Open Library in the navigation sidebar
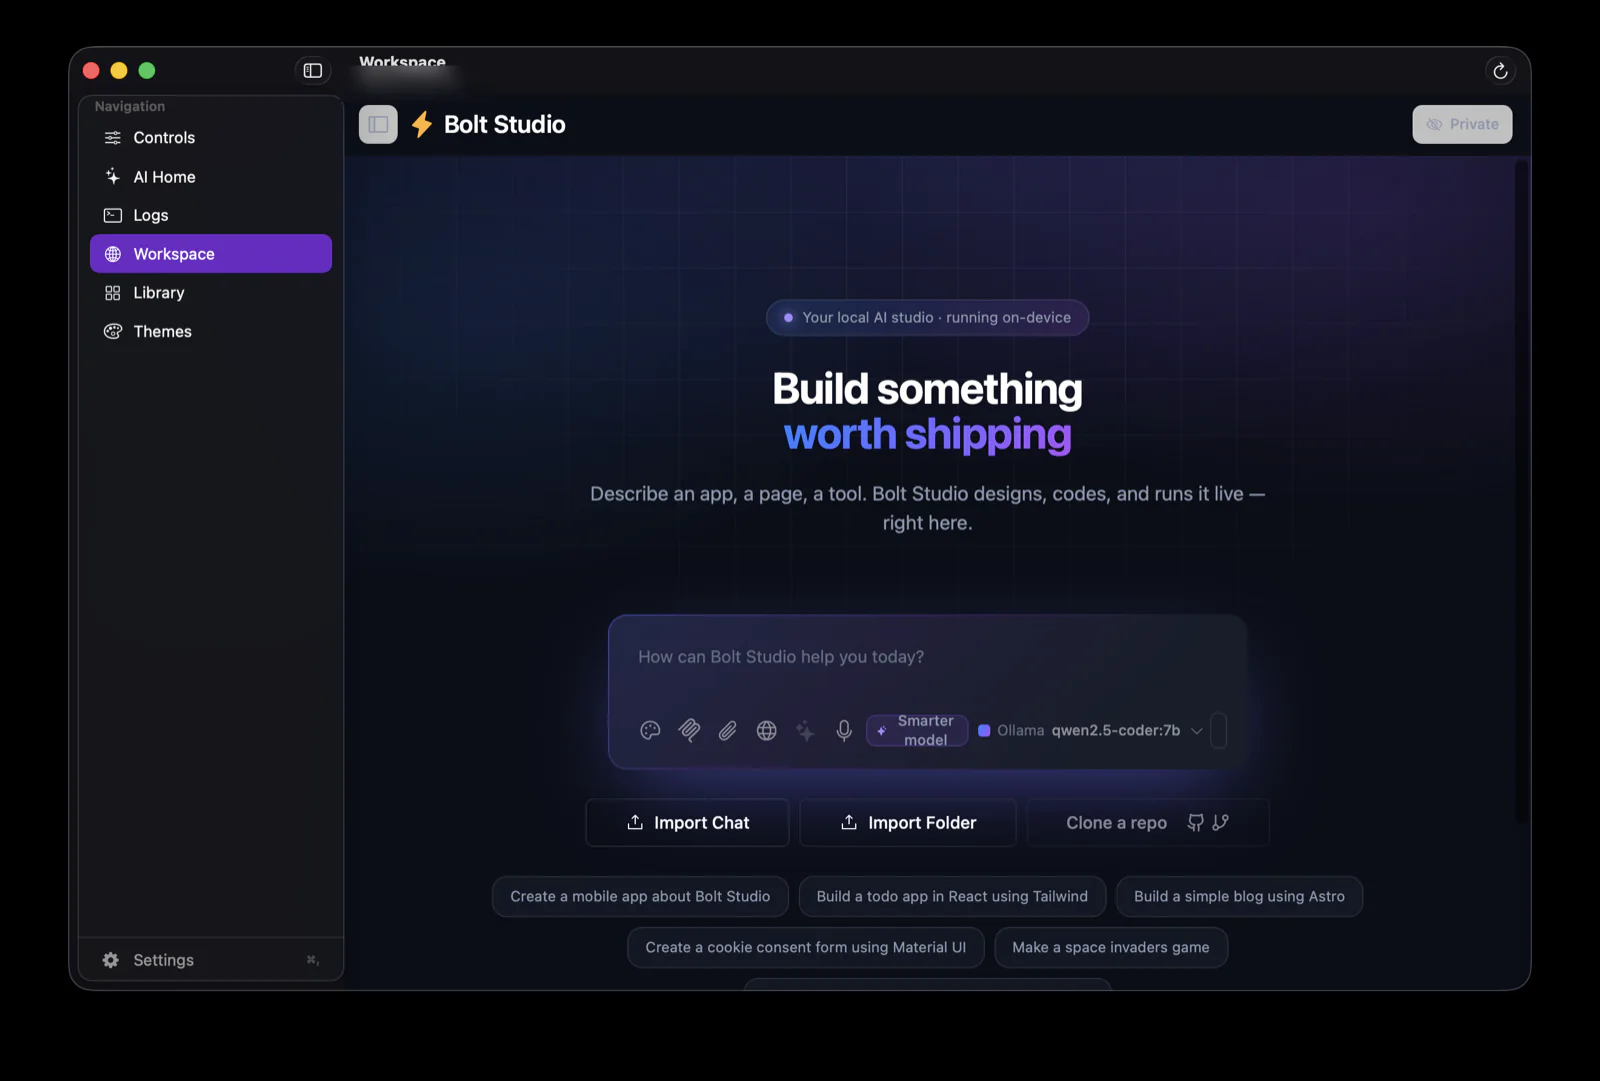The width and height of the screenshot is (1600, 1081). coord(211,293)
